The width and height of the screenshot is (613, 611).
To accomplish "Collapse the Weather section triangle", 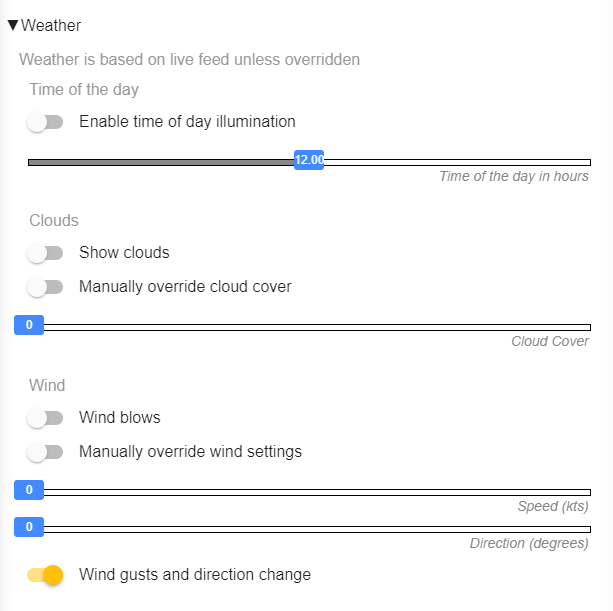I will coord(13,25).
